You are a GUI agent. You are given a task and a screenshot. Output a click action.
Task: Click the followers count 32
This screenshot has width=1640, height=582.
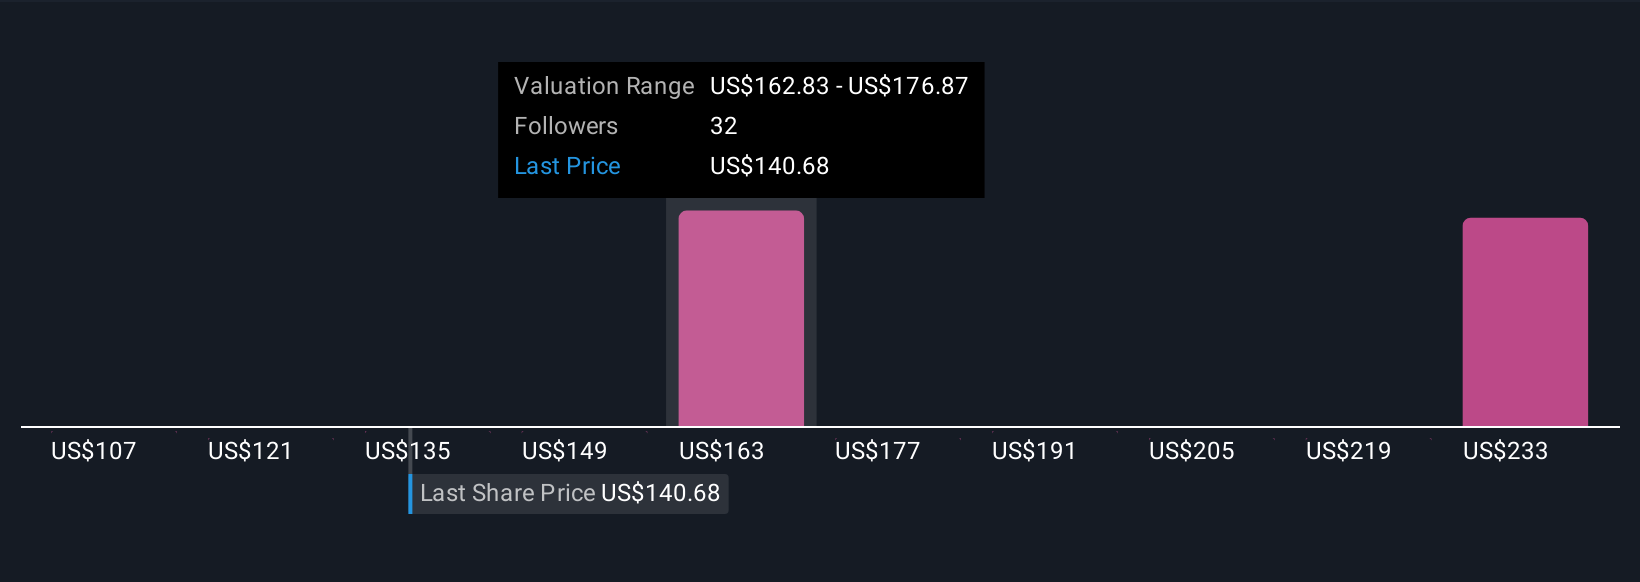(x=723, y=126)
